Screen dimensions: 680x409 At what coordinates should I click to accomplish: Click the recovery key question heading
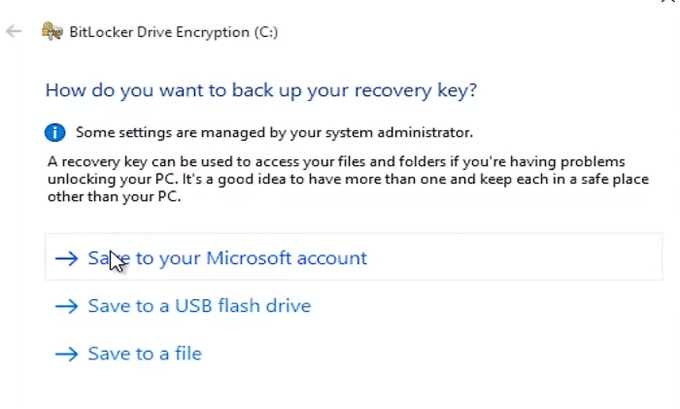tap(261, 91)
